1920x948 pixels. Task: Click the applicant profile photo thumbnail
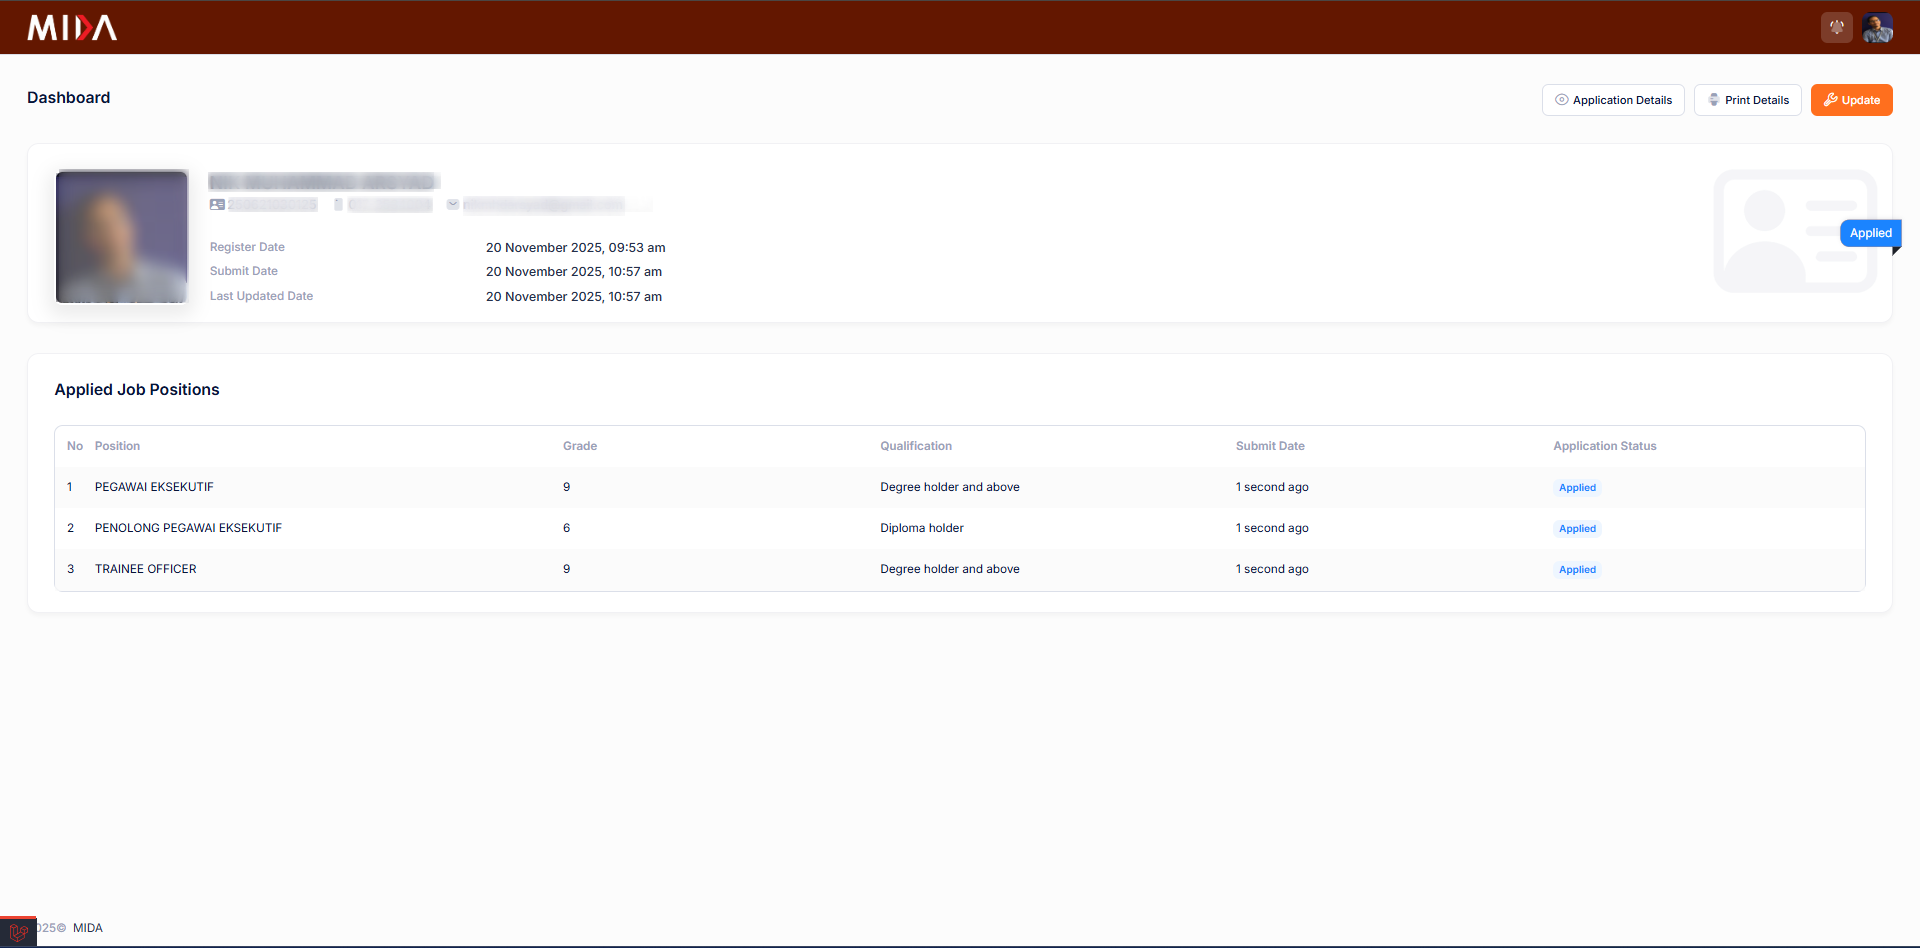pos(121,236)
